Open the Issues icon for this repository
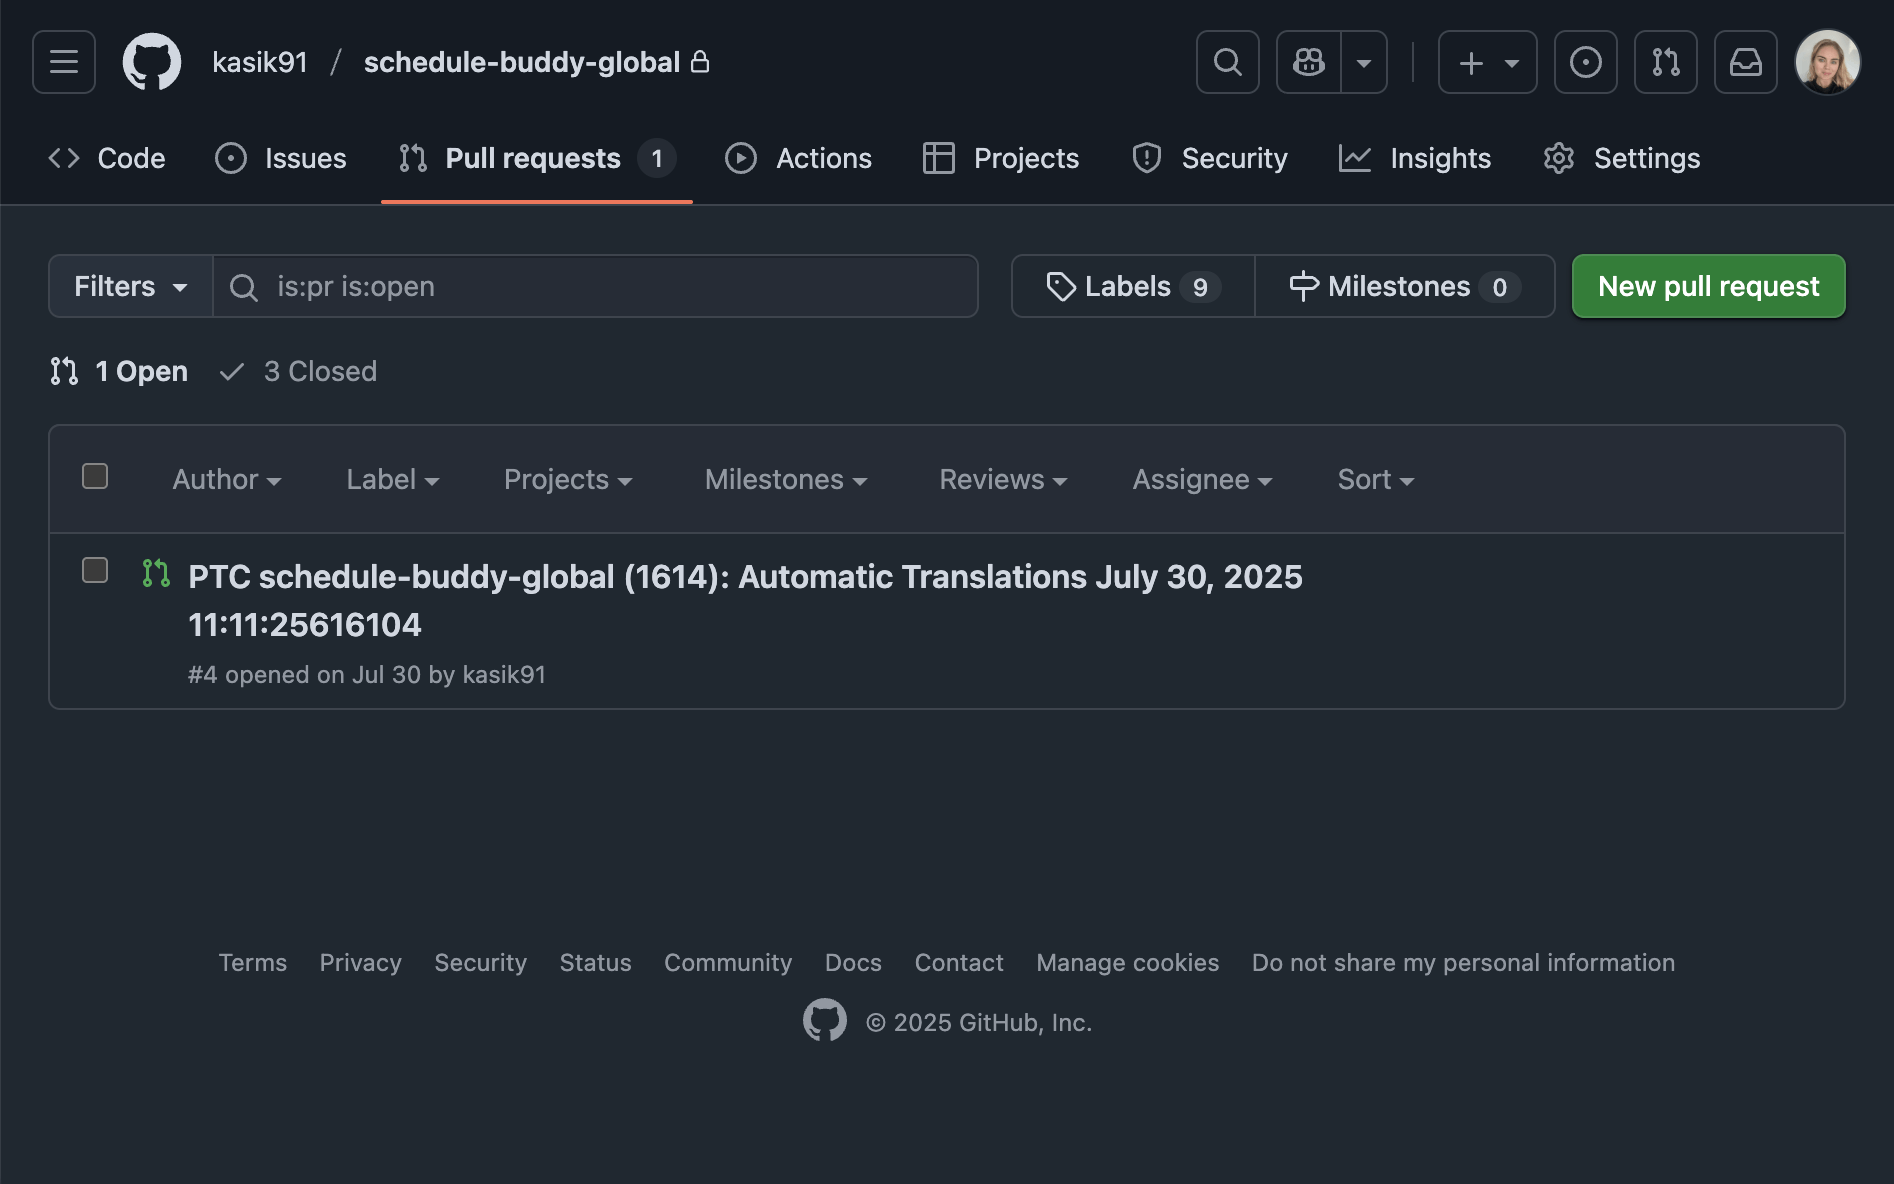This screenshot has height=1184, width=1894. pos(231,158)
